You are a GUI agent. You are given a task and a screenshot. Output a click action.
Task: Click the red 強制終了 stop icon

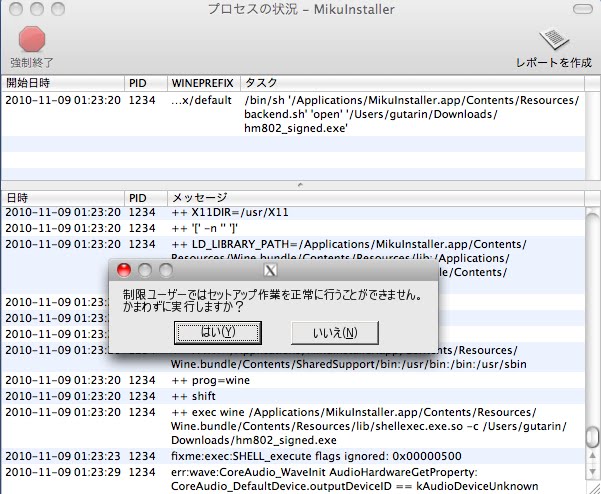[32, 39]
